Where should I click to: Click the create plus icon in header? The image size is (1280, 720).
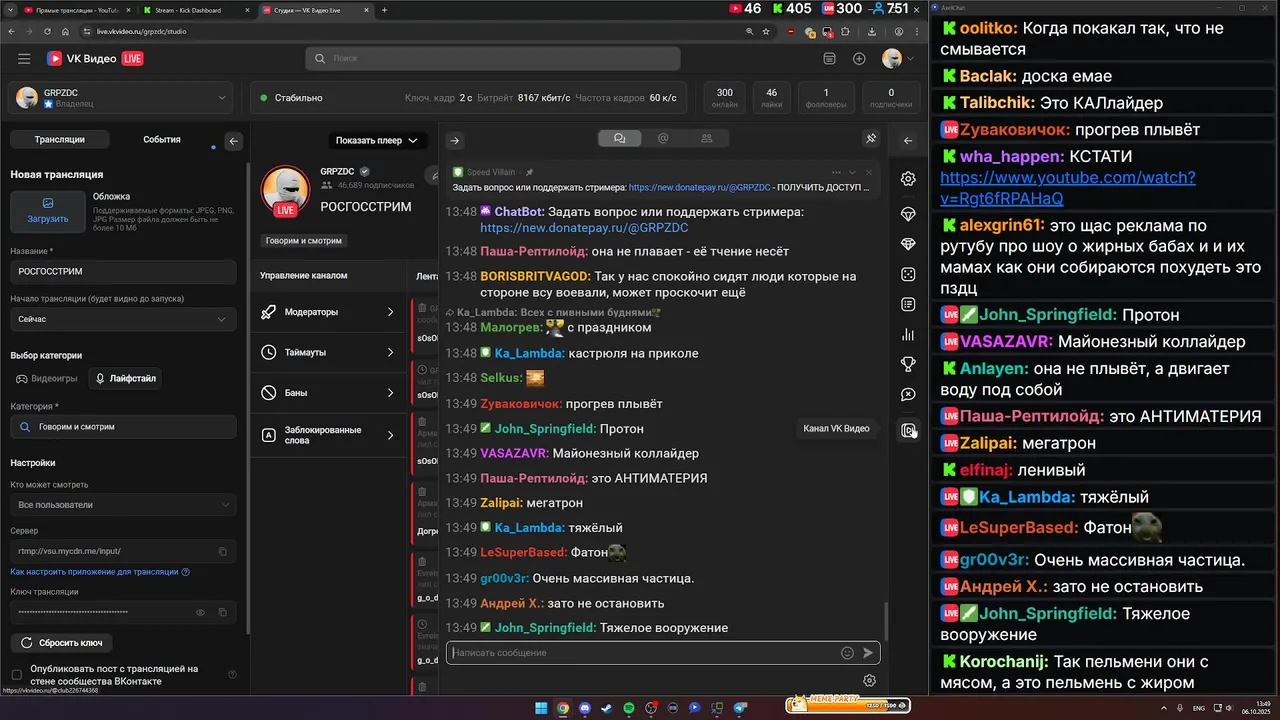point(859,59)
